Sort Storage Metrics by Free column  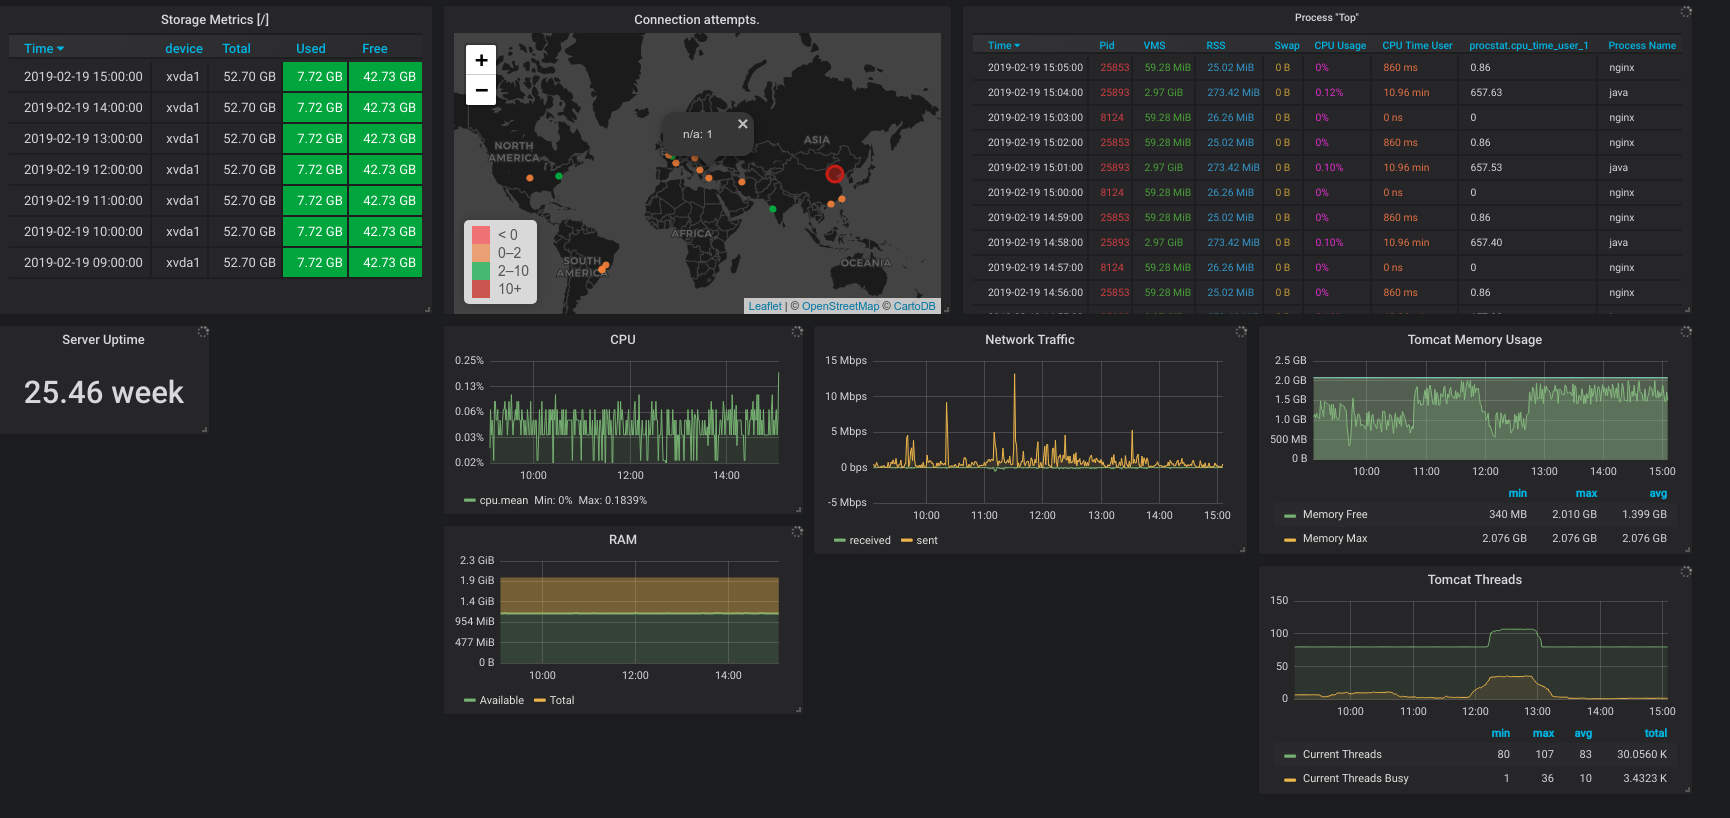[x=375, y=48]
